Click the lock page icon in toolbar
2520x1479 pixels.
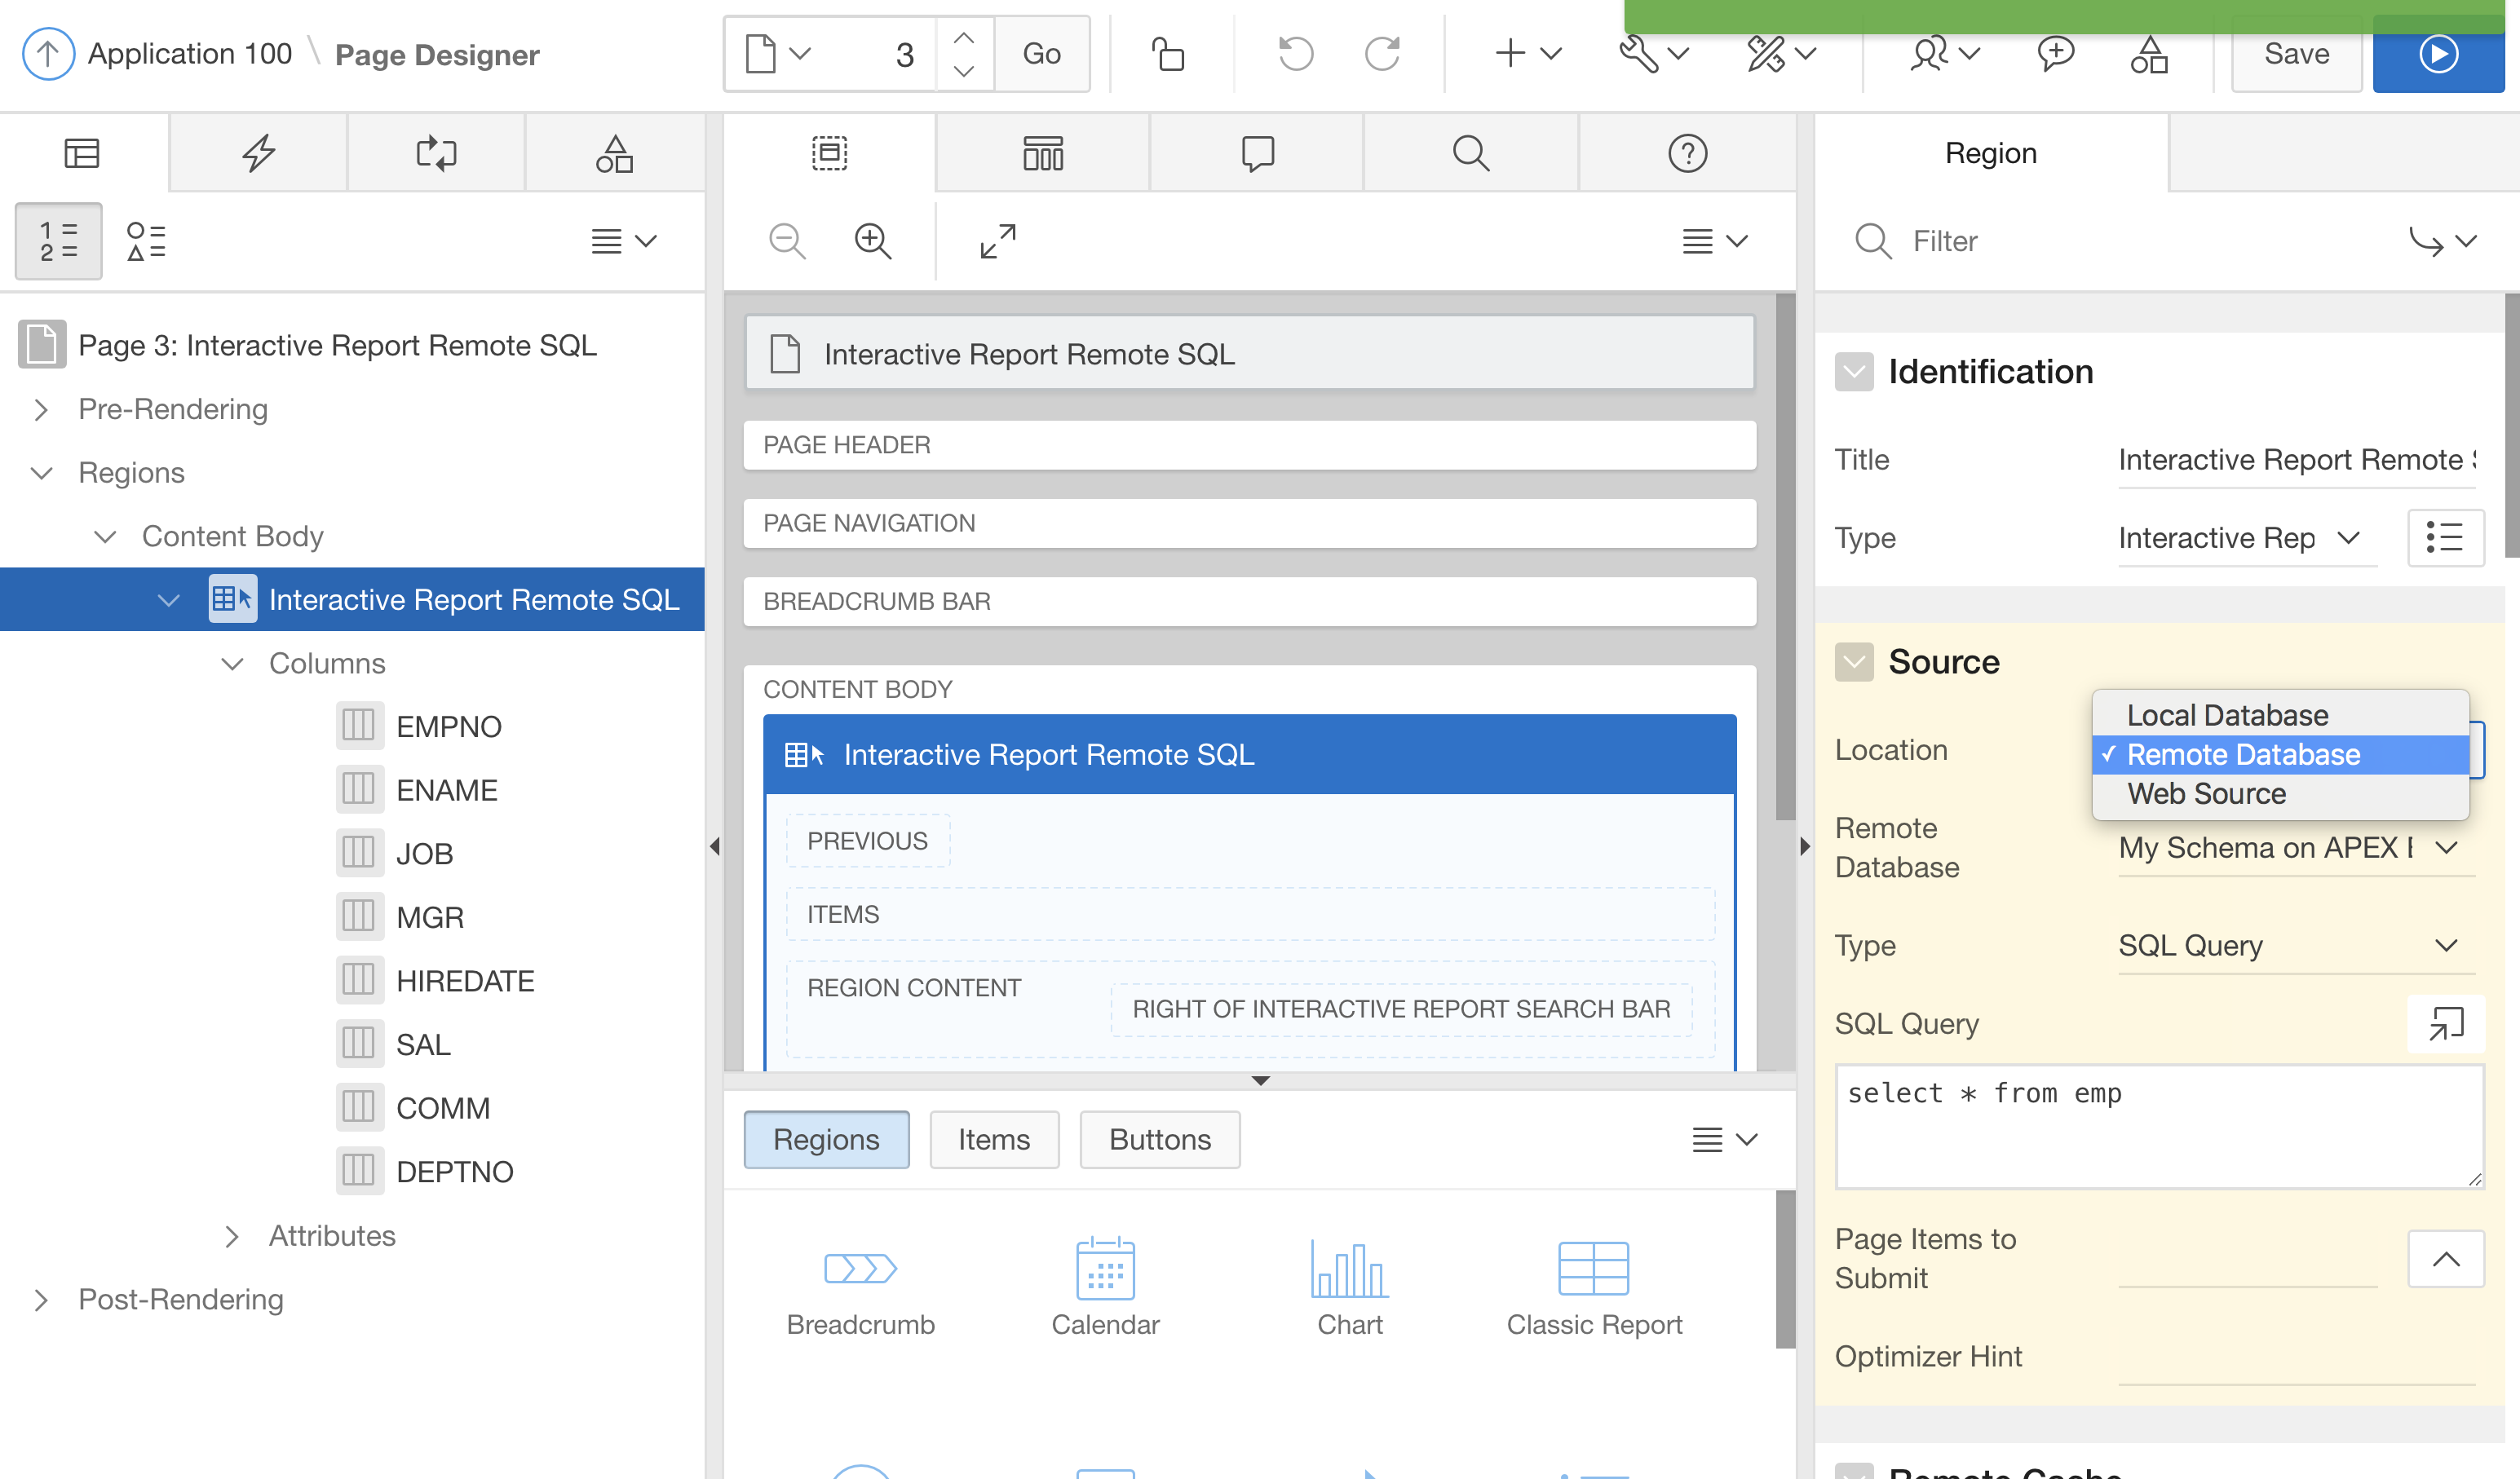pos(1167,54)
